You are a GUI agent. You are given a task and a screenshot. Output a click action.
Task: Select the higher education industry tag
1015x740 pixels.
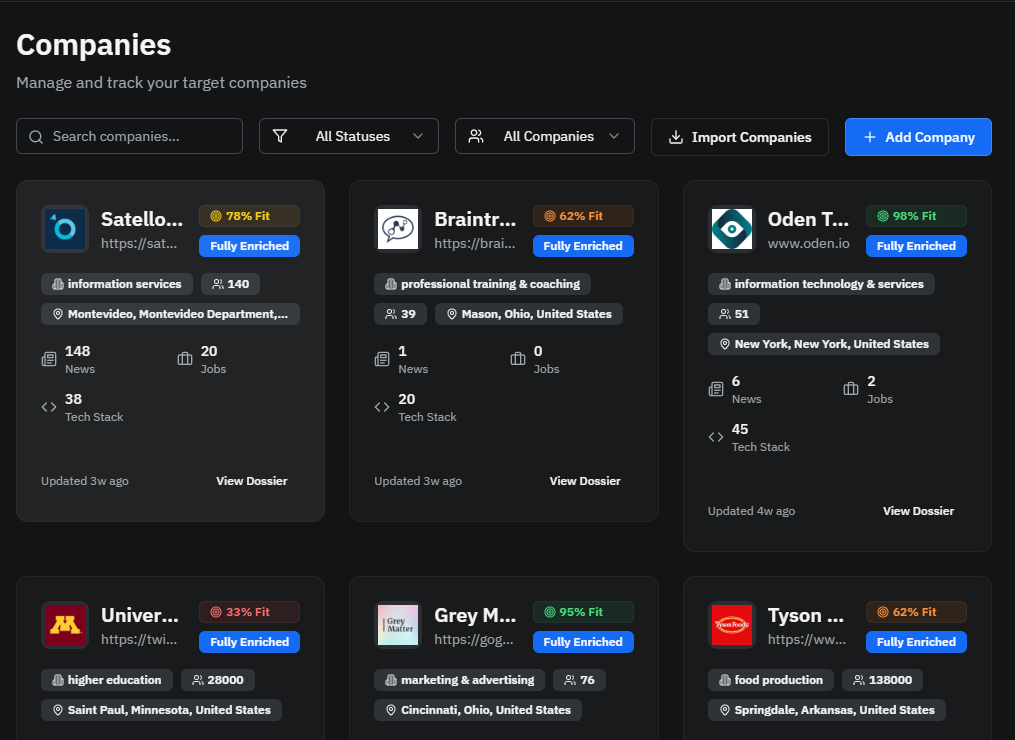[x=106, y=680]
